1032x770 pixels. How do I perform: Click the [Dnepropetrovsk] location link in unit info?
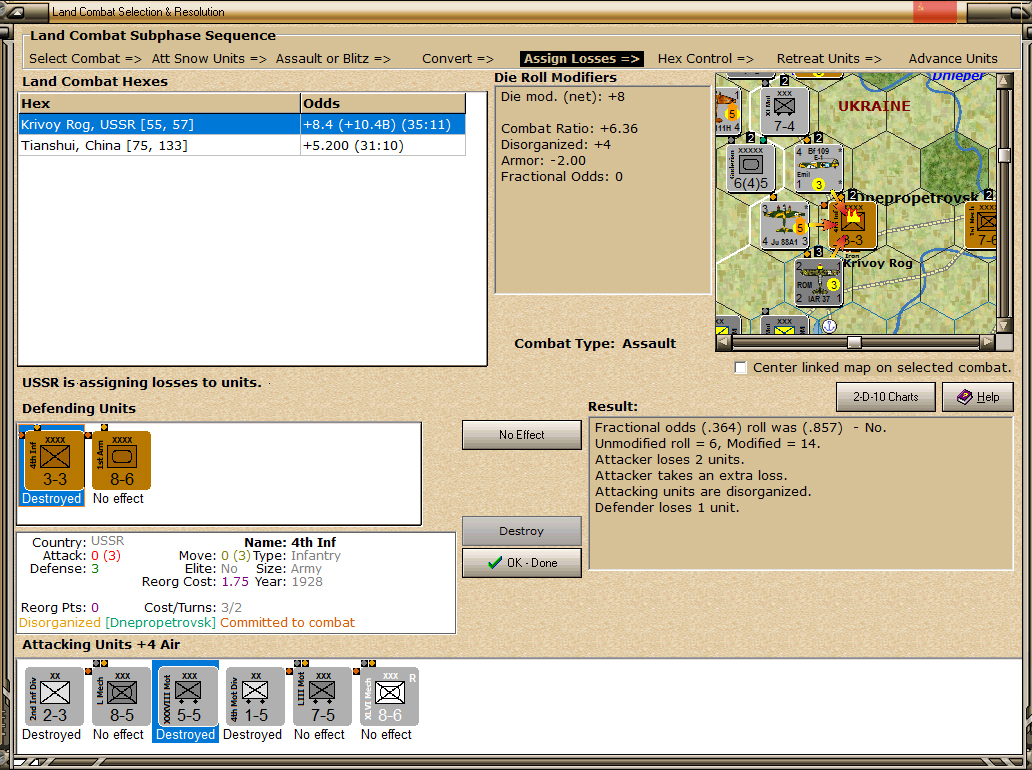coord(161,623)
